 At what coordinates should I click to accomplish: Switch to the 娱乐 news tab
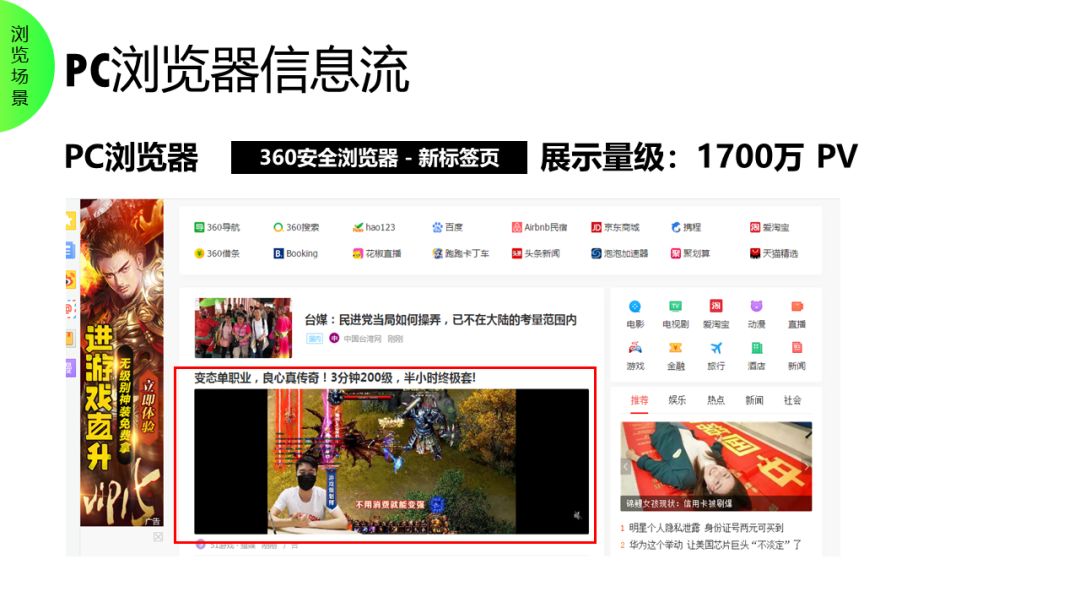[x=677, y=400]
